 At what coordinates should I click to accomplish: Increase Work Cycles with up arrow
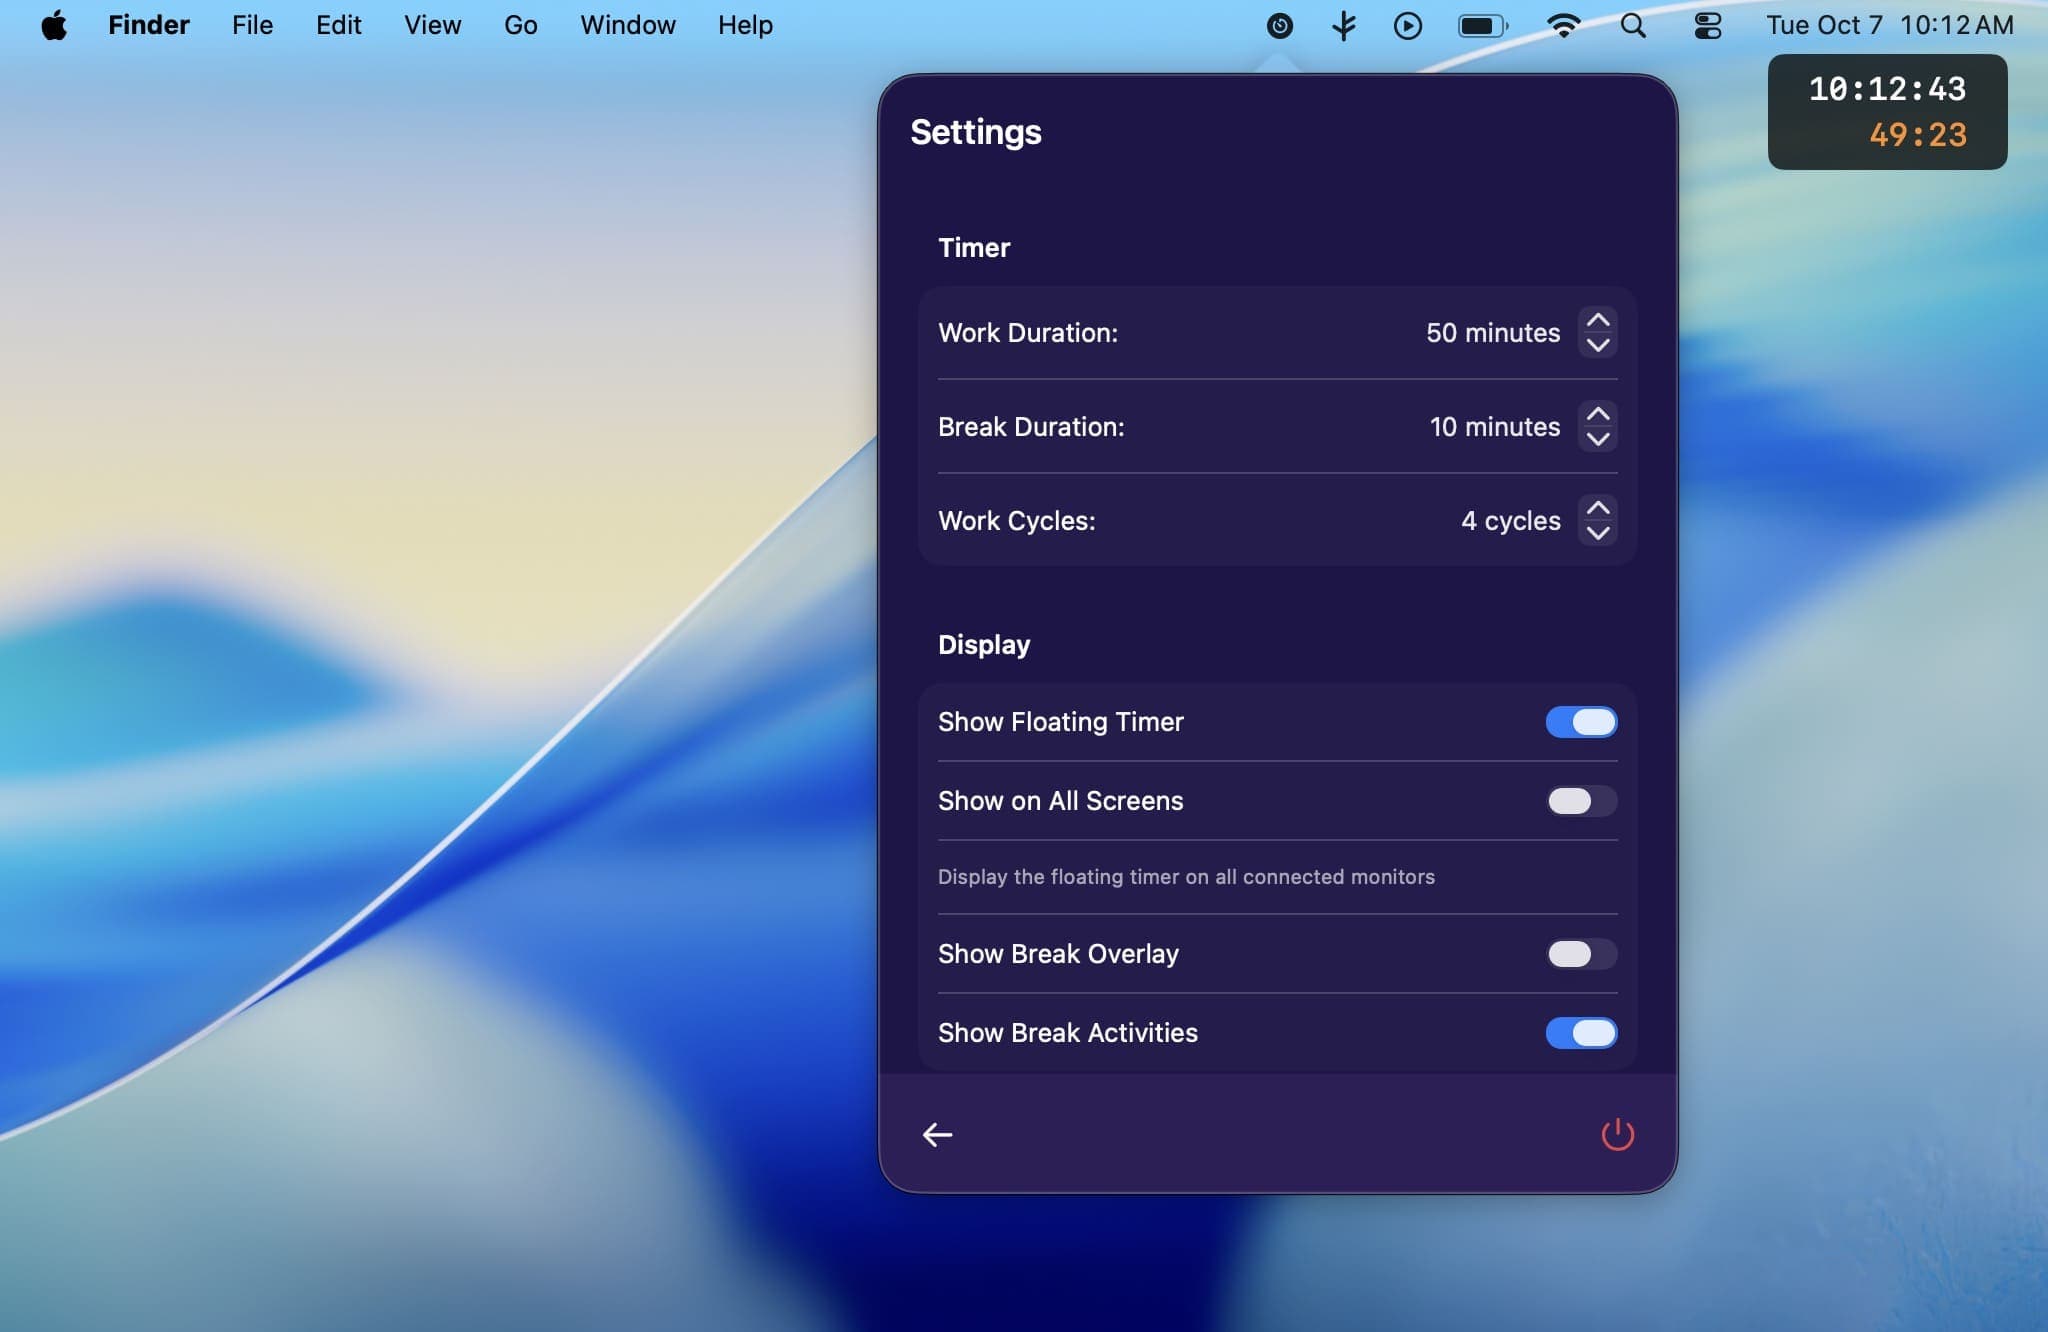click(1598, 509)
